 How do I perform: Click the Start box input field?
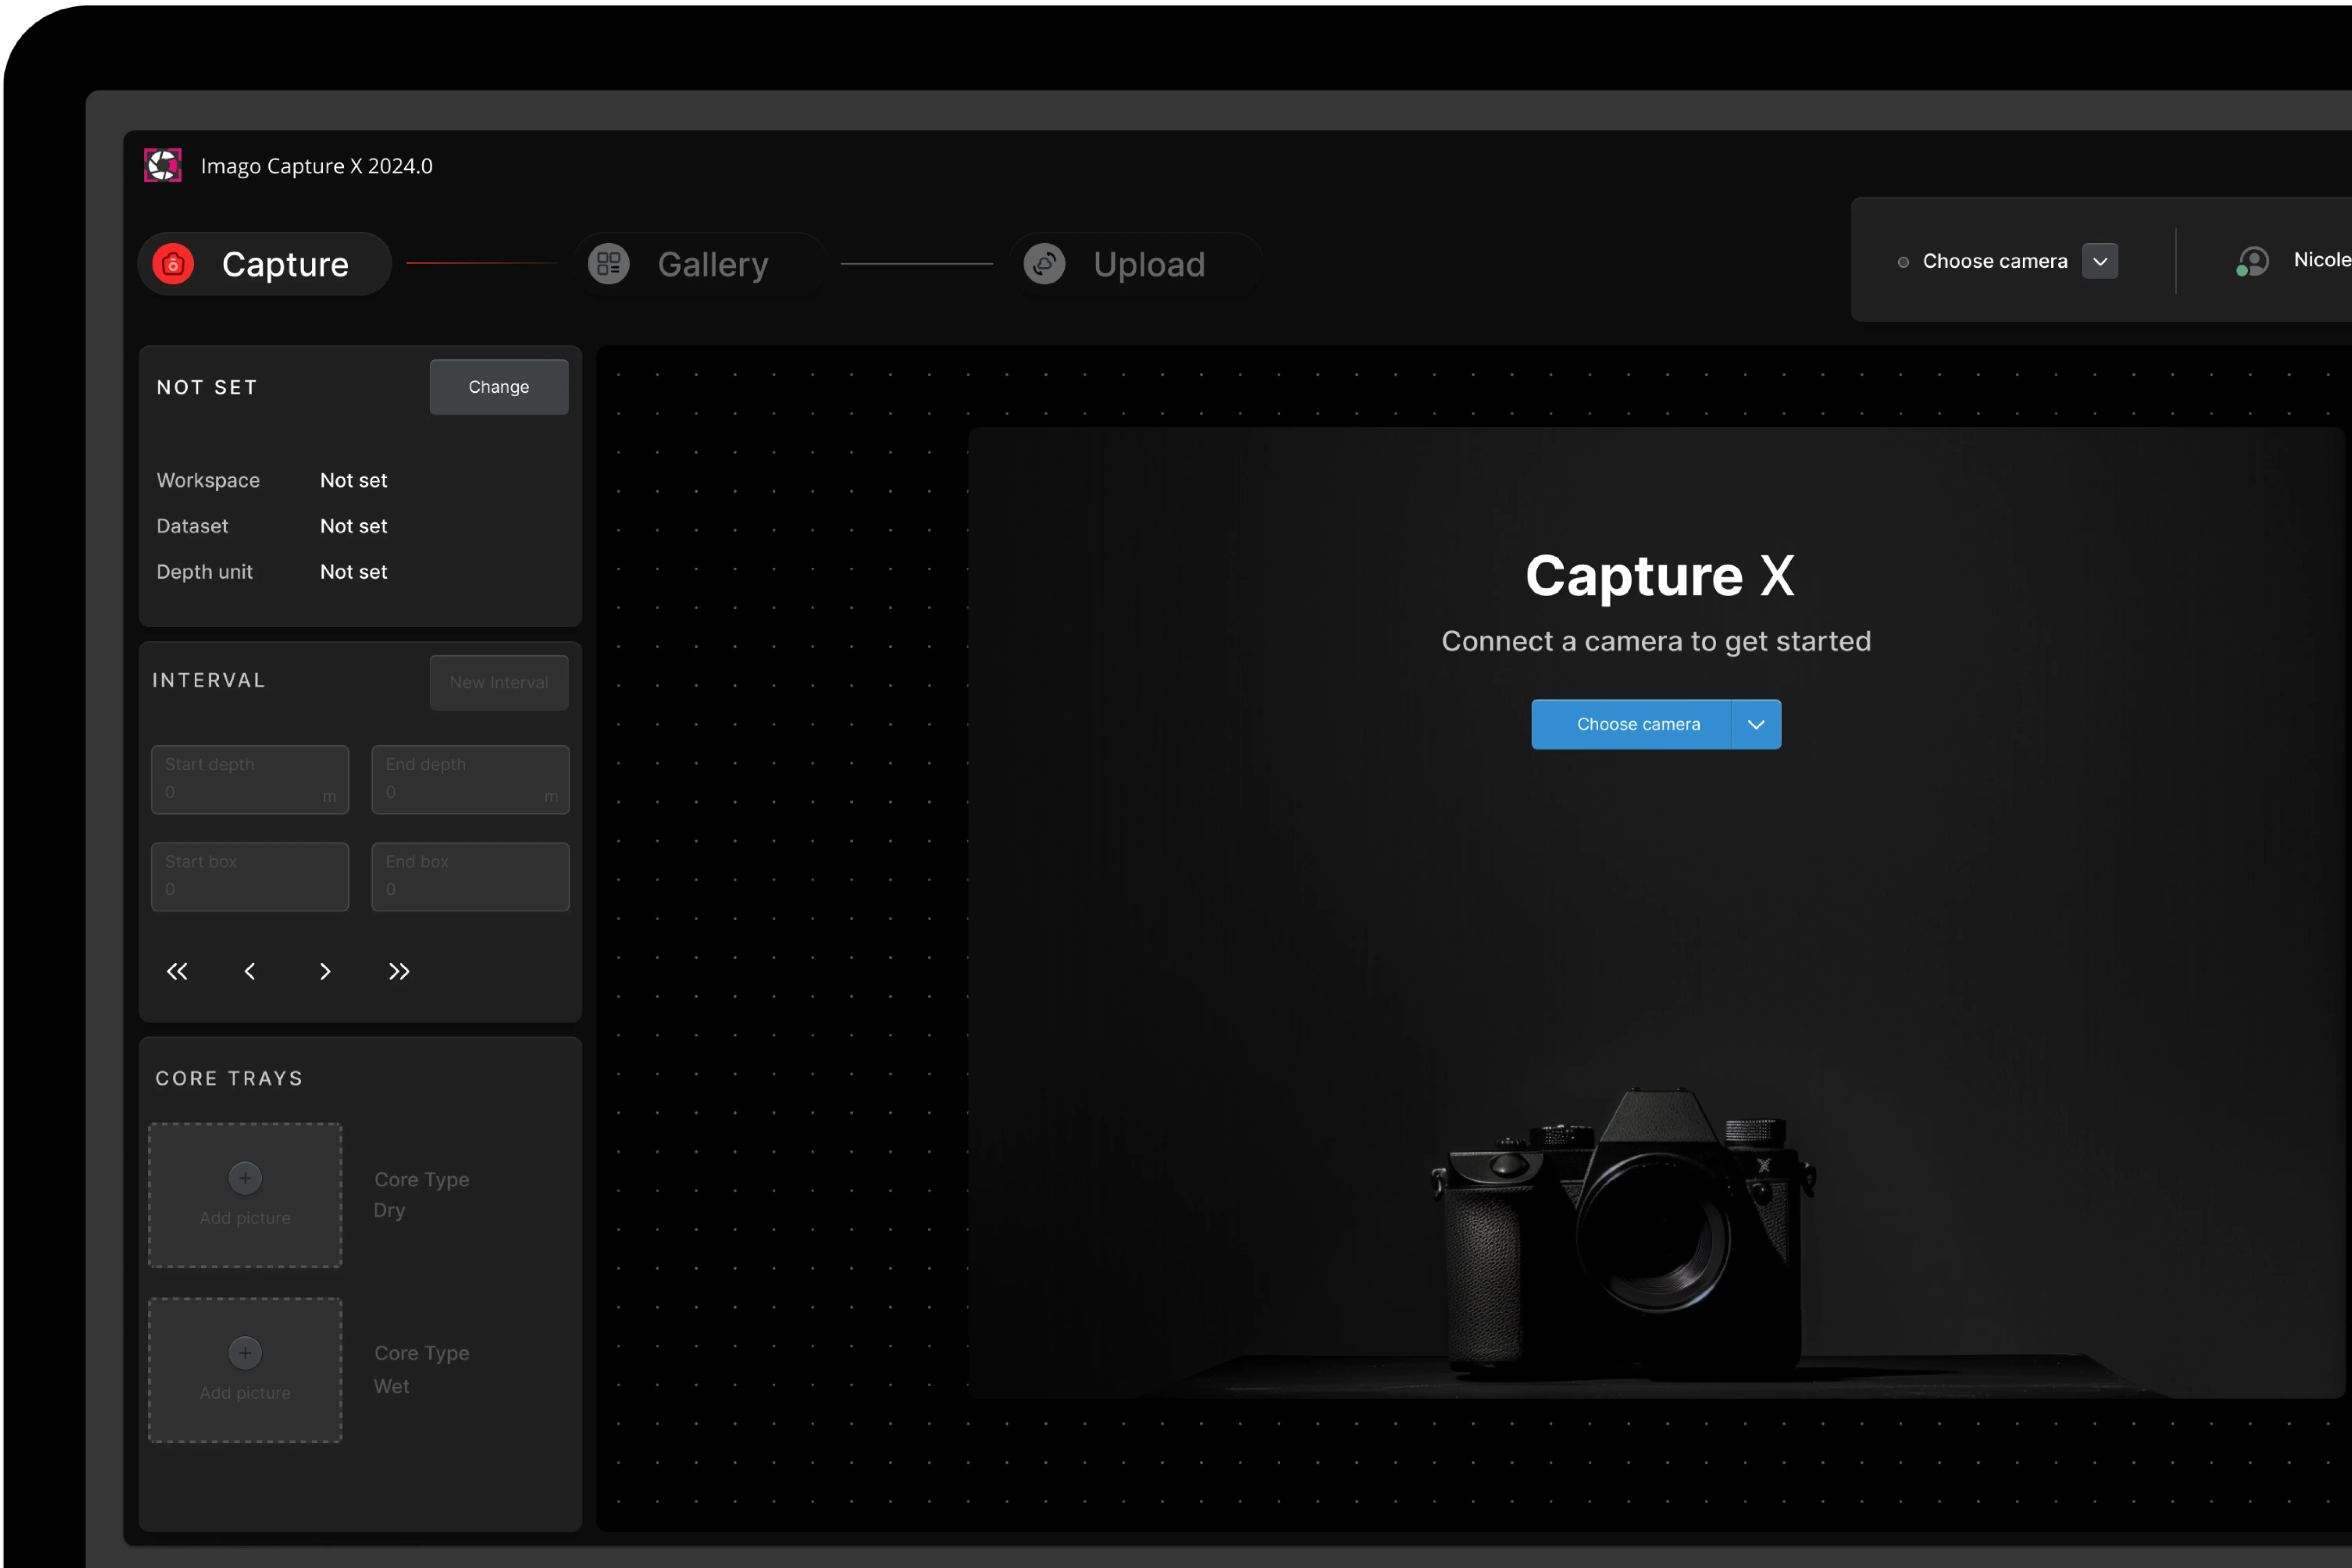coord(250,876)
